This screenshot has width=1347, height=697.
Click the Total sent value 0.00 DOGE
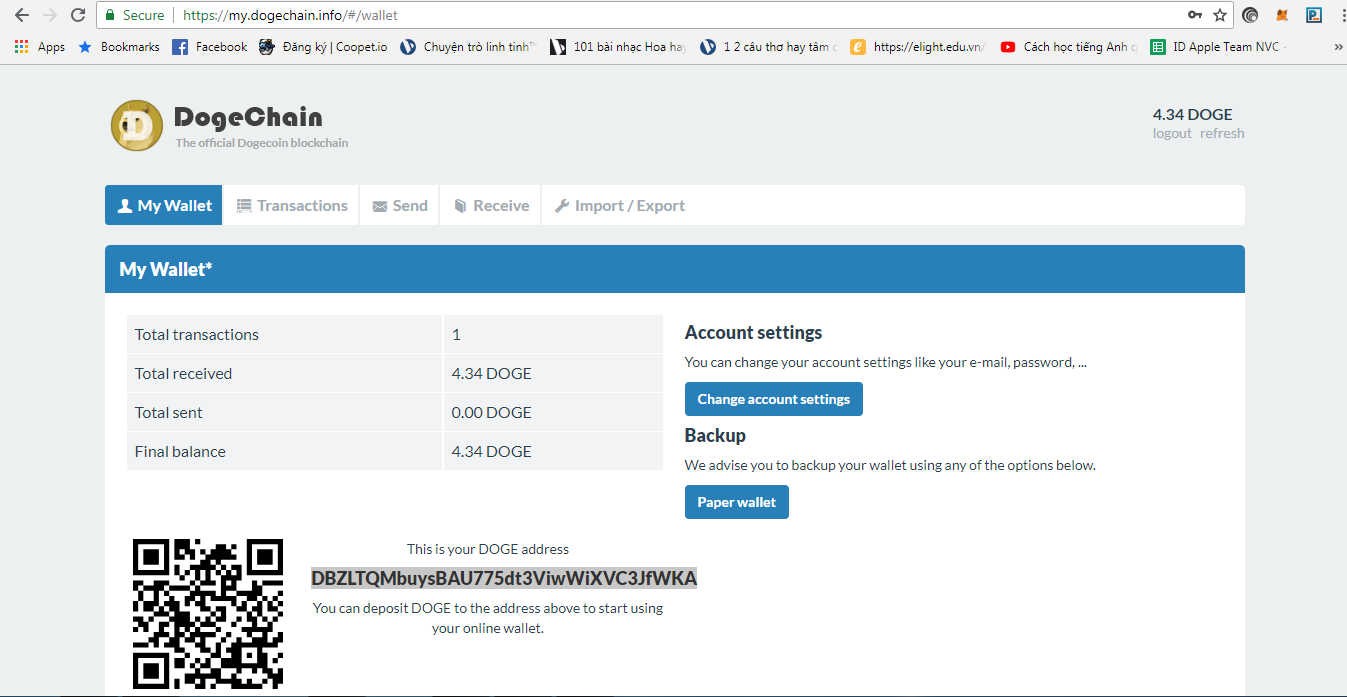tap(491, 413)
